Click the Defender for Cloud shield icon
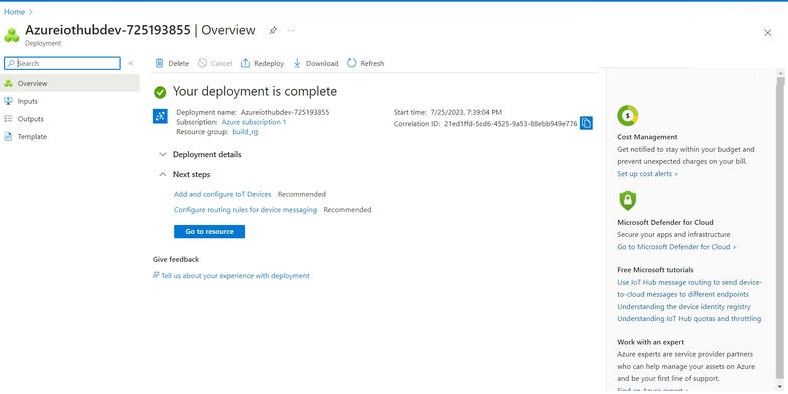This screenshot has height=394, width=788. (x=627, y=201)
